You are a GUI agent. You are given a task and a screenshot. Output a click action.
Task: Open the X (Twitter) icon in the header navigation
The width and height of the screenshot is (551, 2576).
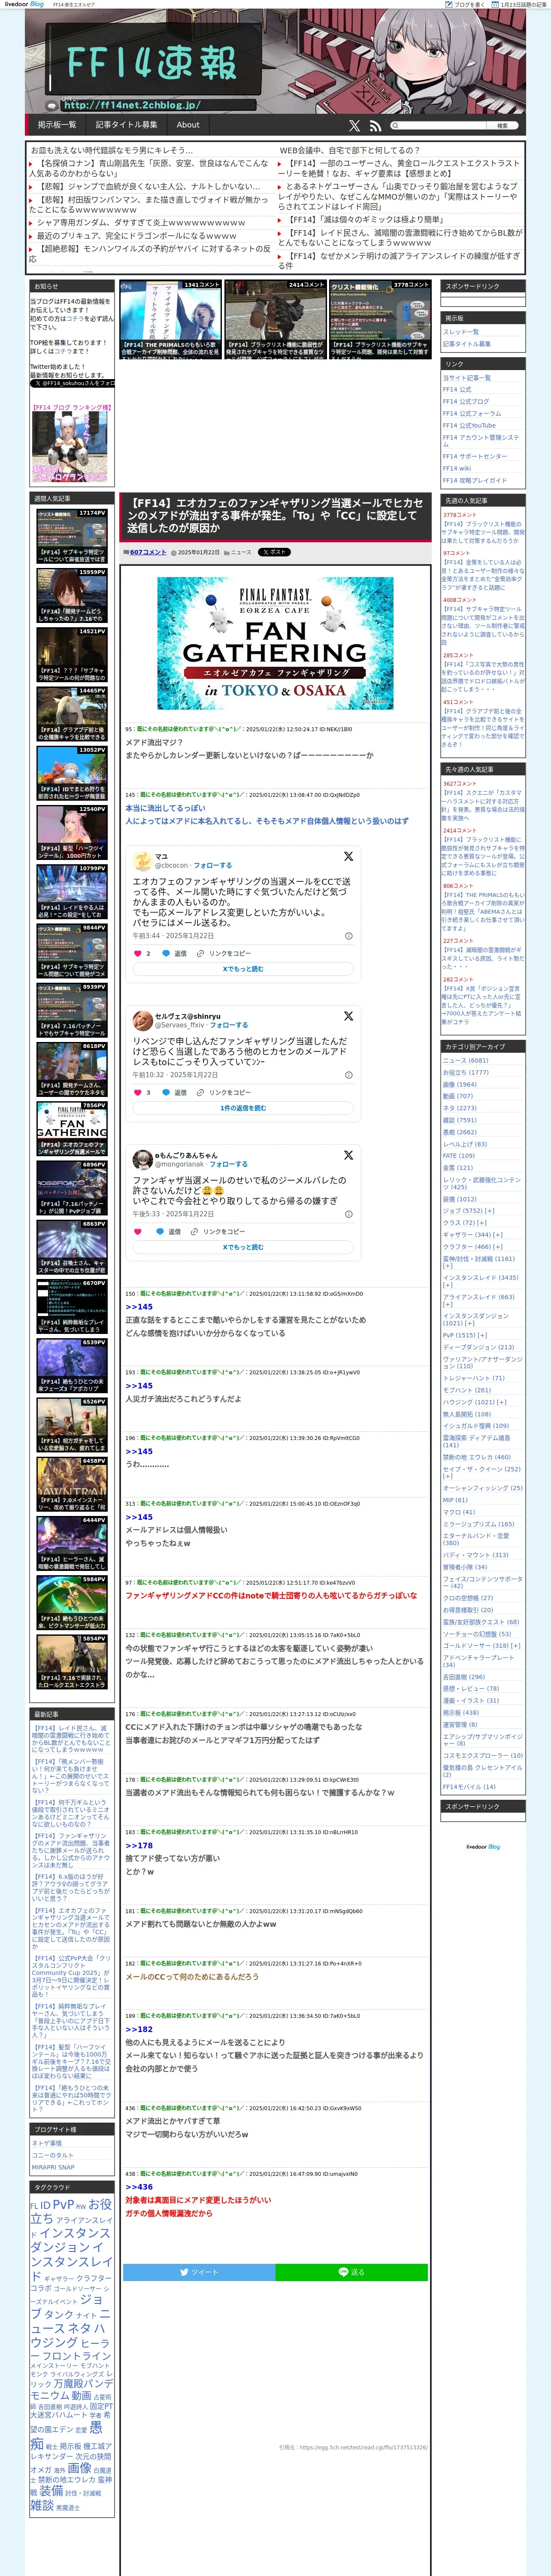354,126
